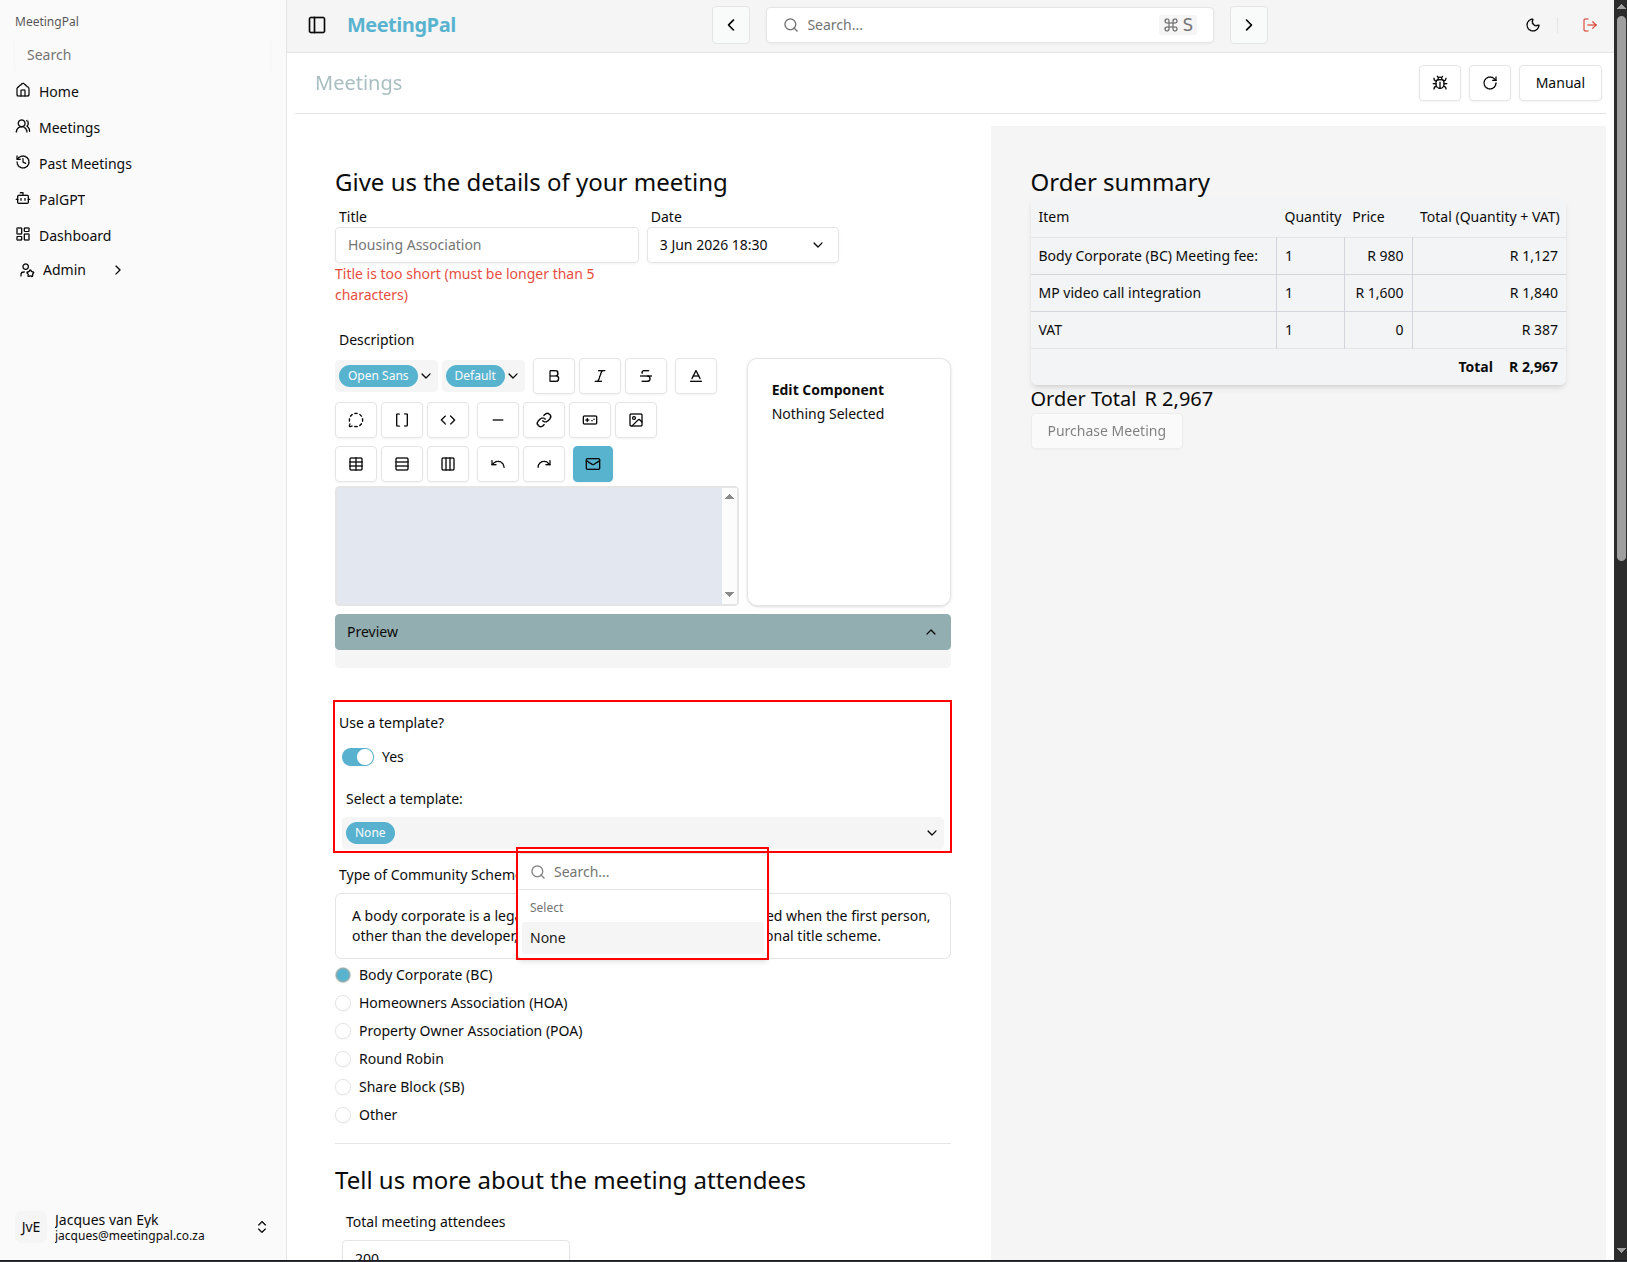The height and width of the screenshot is (1262, 1627).
Task: Insert an image into the description
Action: [x=636, y=420]
